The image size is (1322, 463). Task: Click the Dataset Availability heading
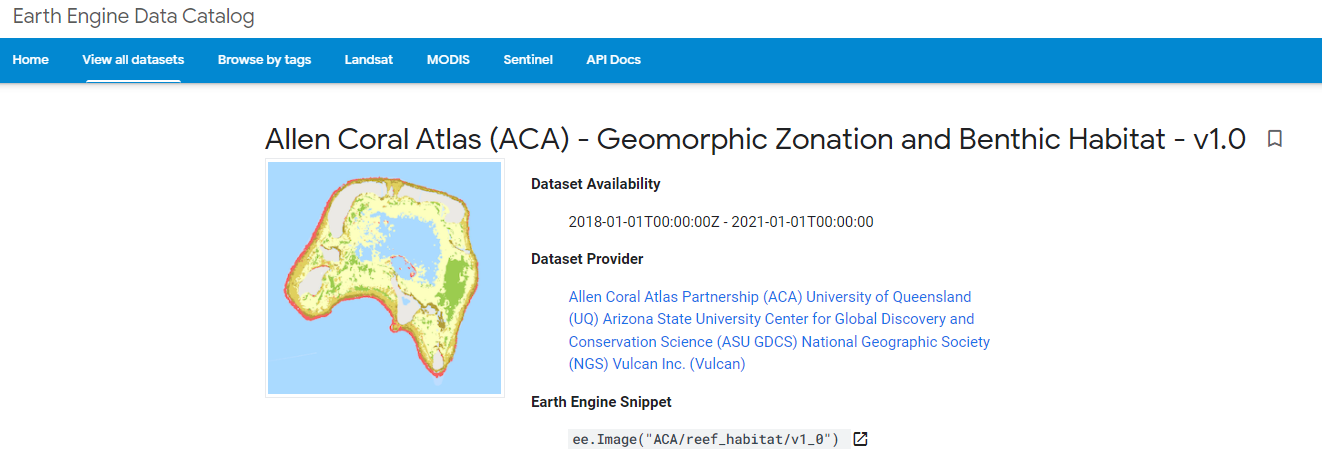coord(596,184)
